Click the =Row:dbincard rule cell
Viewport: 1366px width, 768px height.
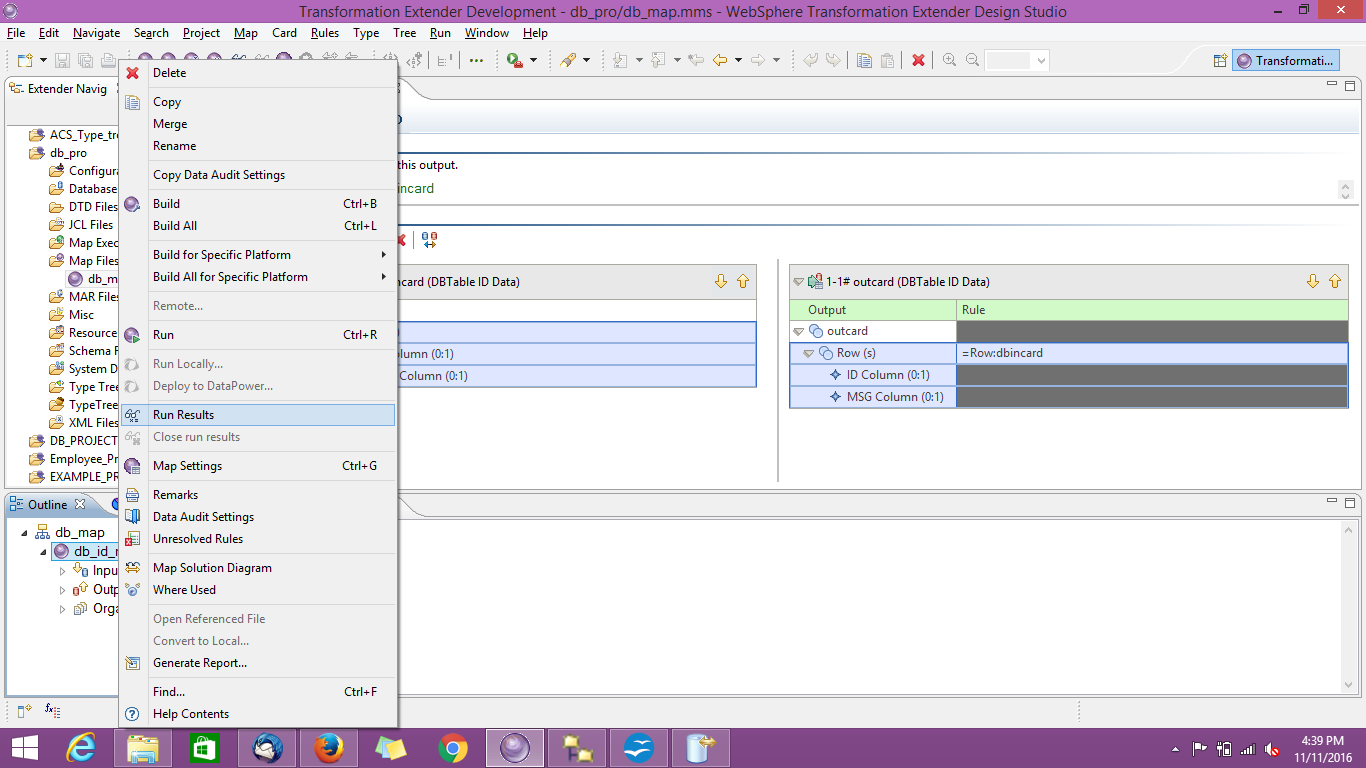coord(1005,352)
